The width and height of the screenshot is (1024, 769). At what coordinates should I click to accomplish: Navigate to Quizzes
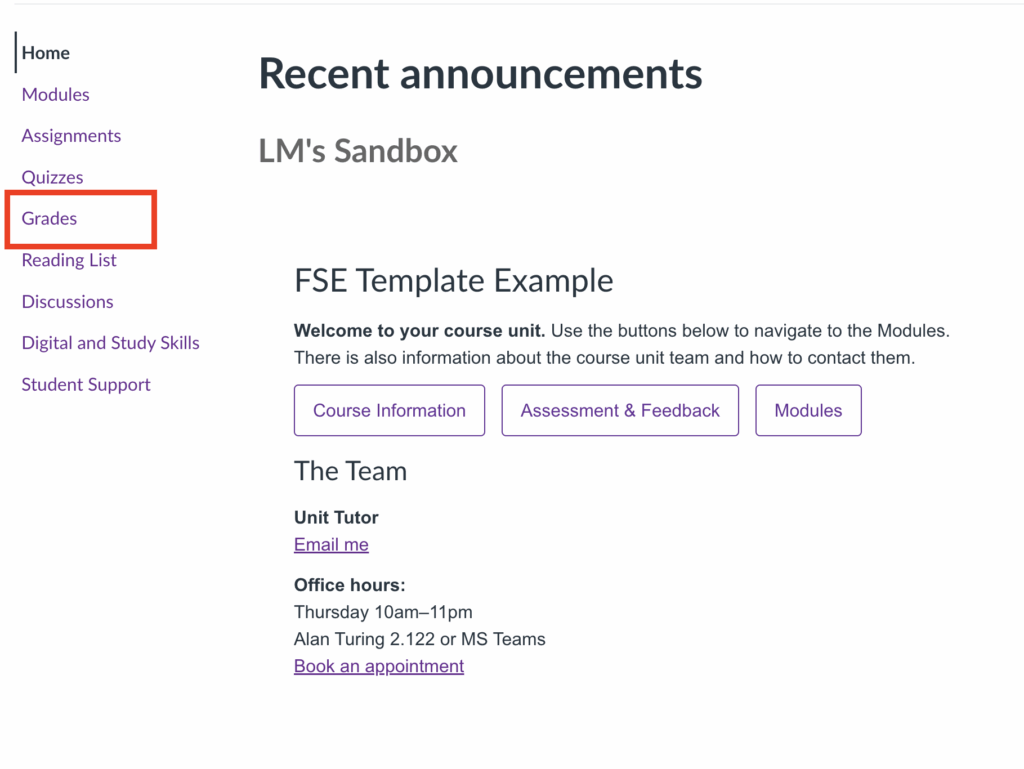52,178
